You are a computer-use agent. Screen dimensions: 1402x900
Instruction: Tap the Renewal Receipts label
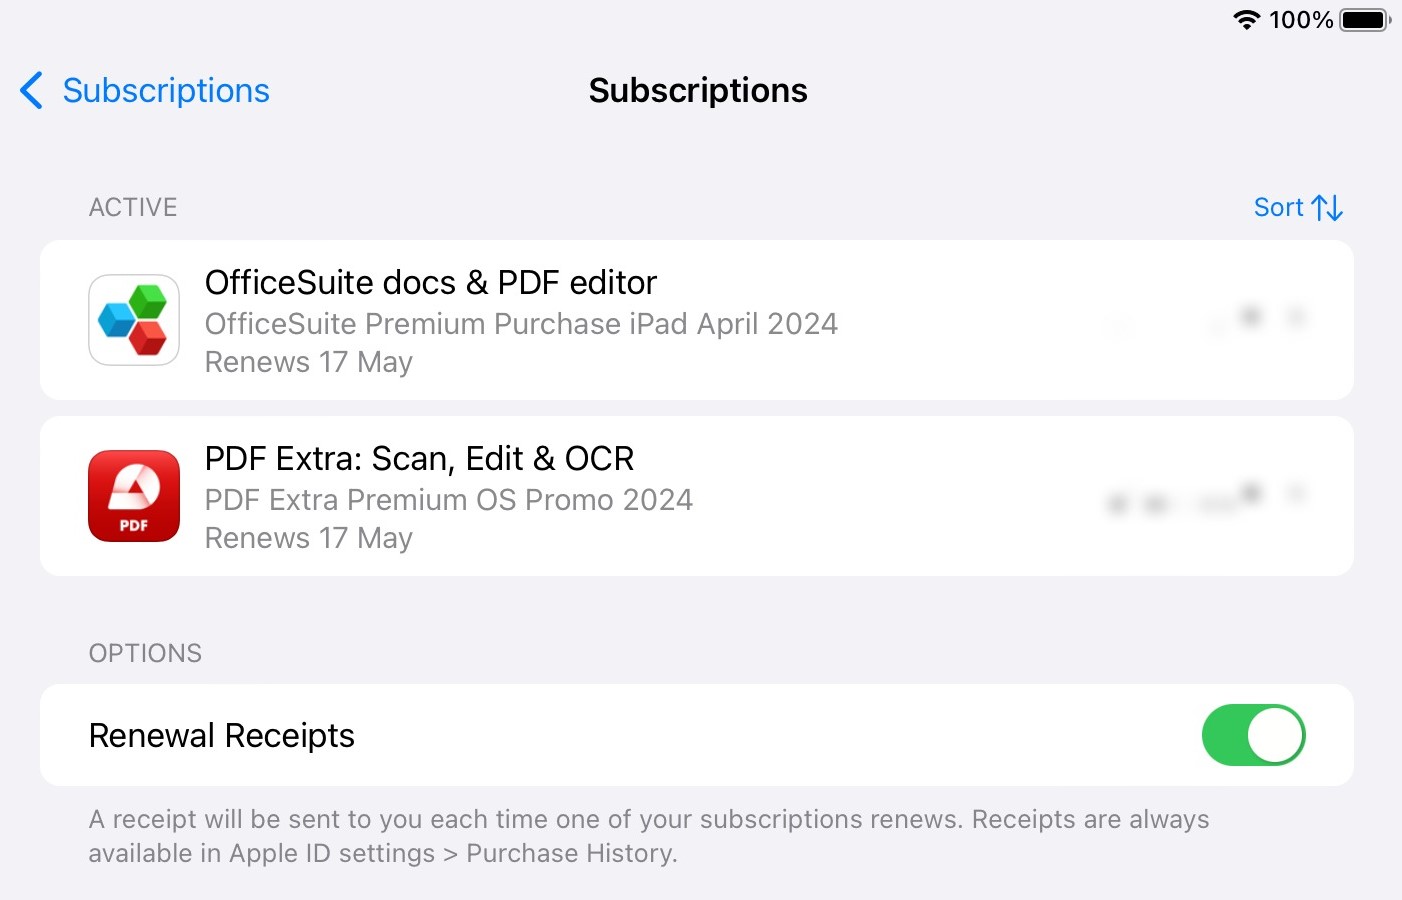222,736
